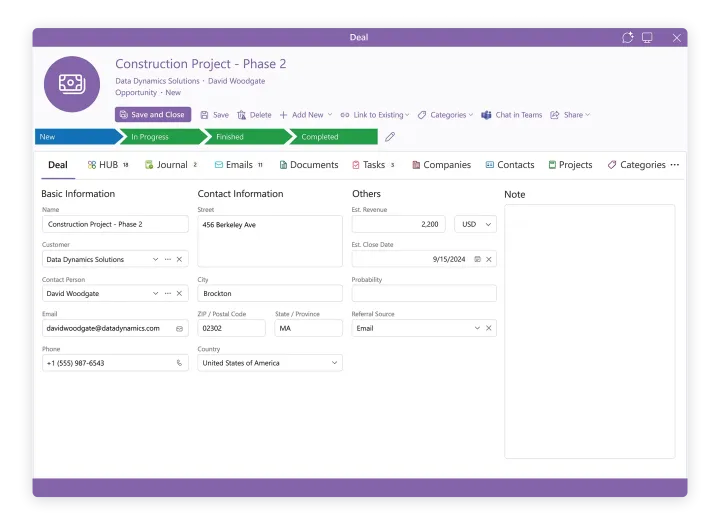This screenshot has height=528, width=720.
Task: Click the email envelope icon in Email field
Action: tap(180, 329)
